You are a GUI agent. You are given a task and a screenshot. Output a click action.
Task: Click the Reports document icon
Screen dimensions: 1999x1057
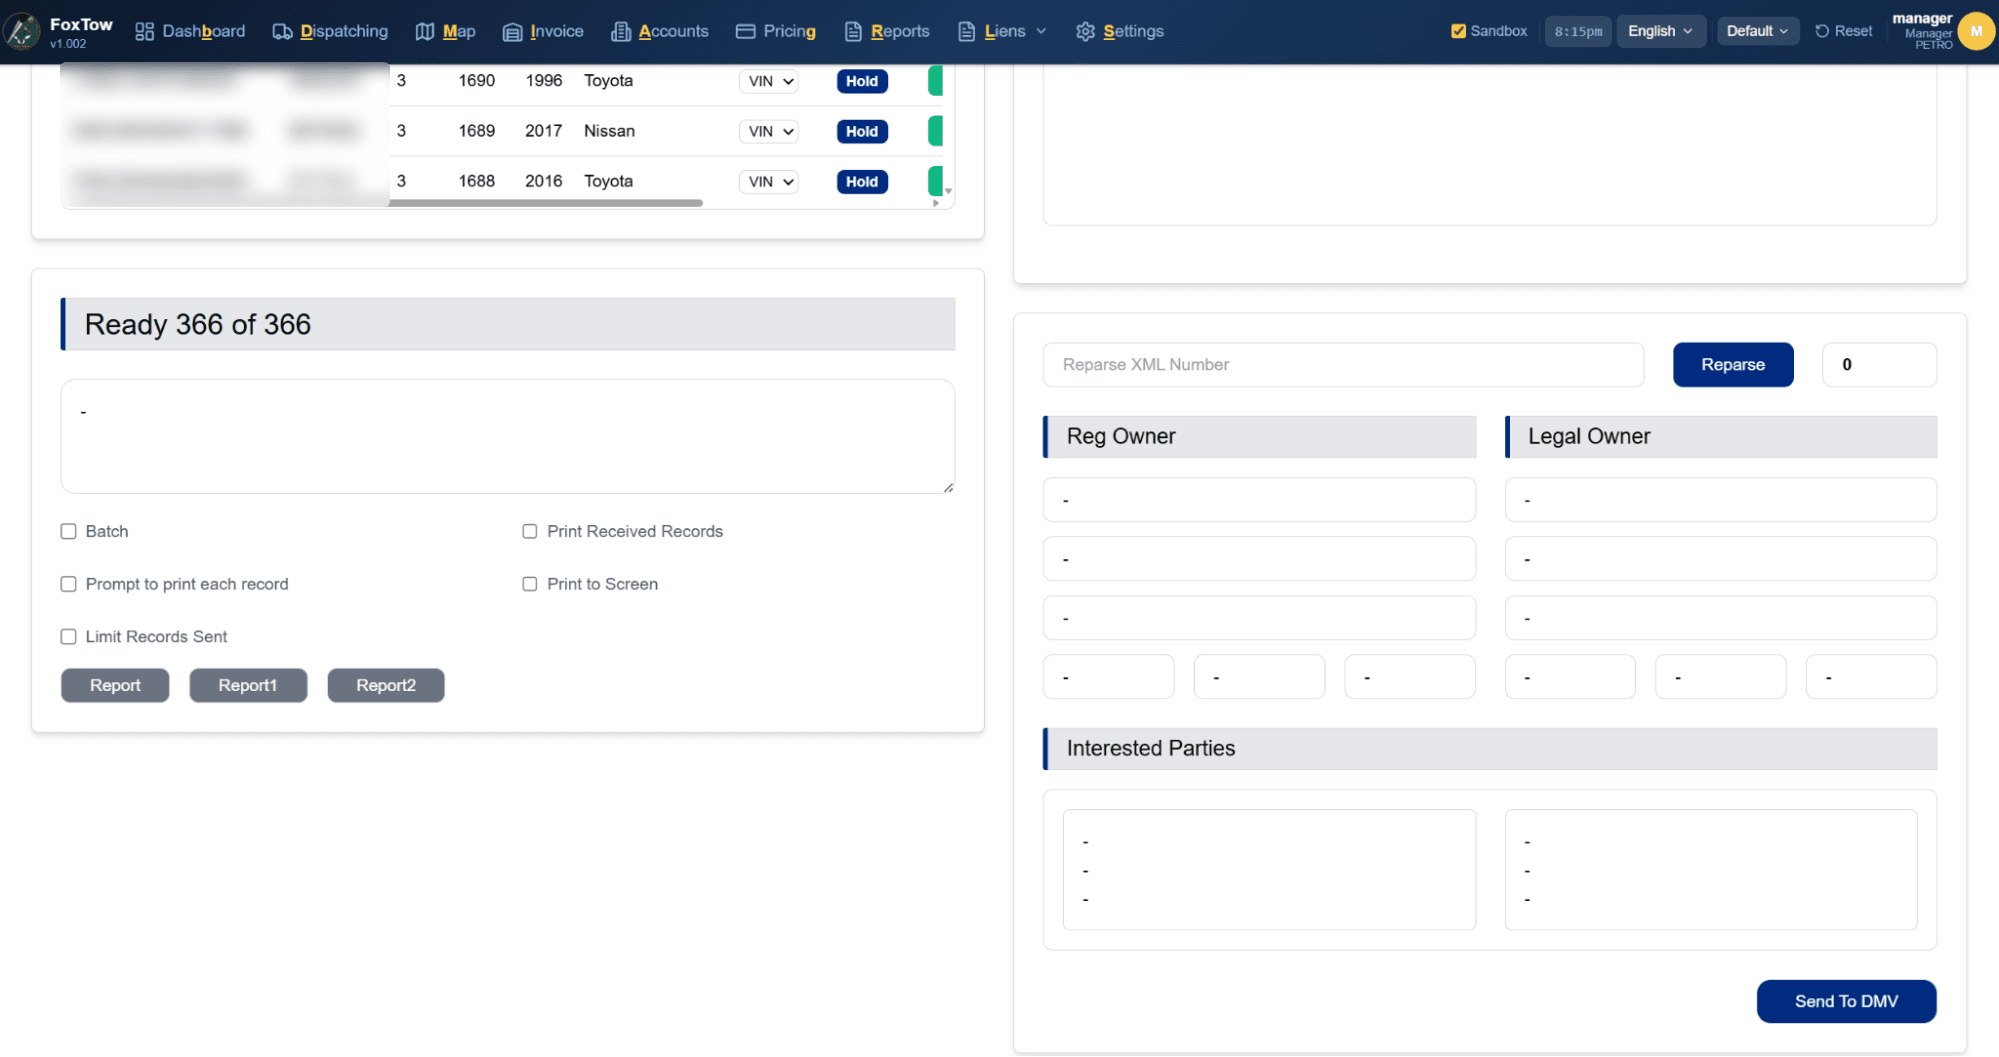point(853,32)
